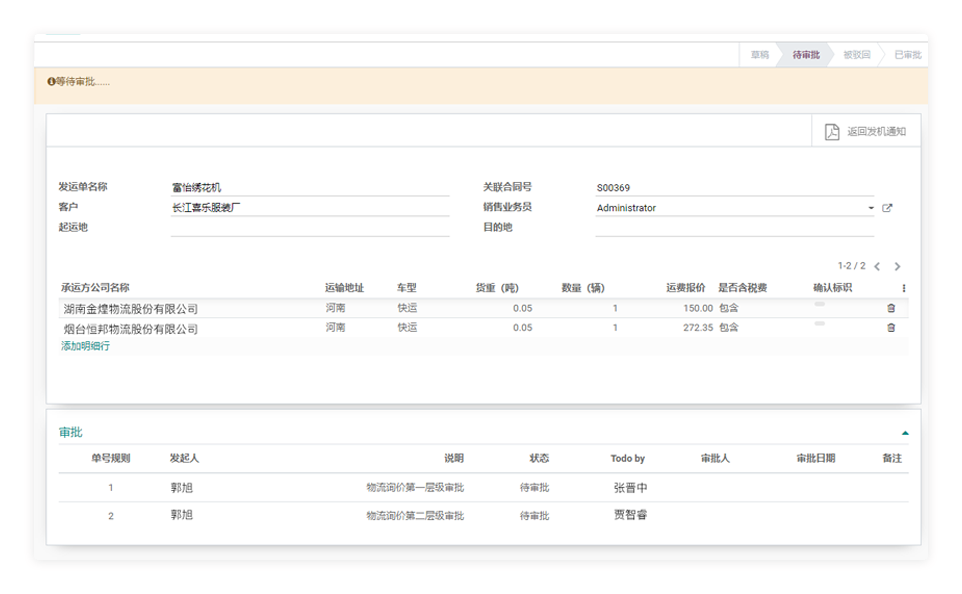
Task: Select the 草稿 status stage
Action: 760,55
